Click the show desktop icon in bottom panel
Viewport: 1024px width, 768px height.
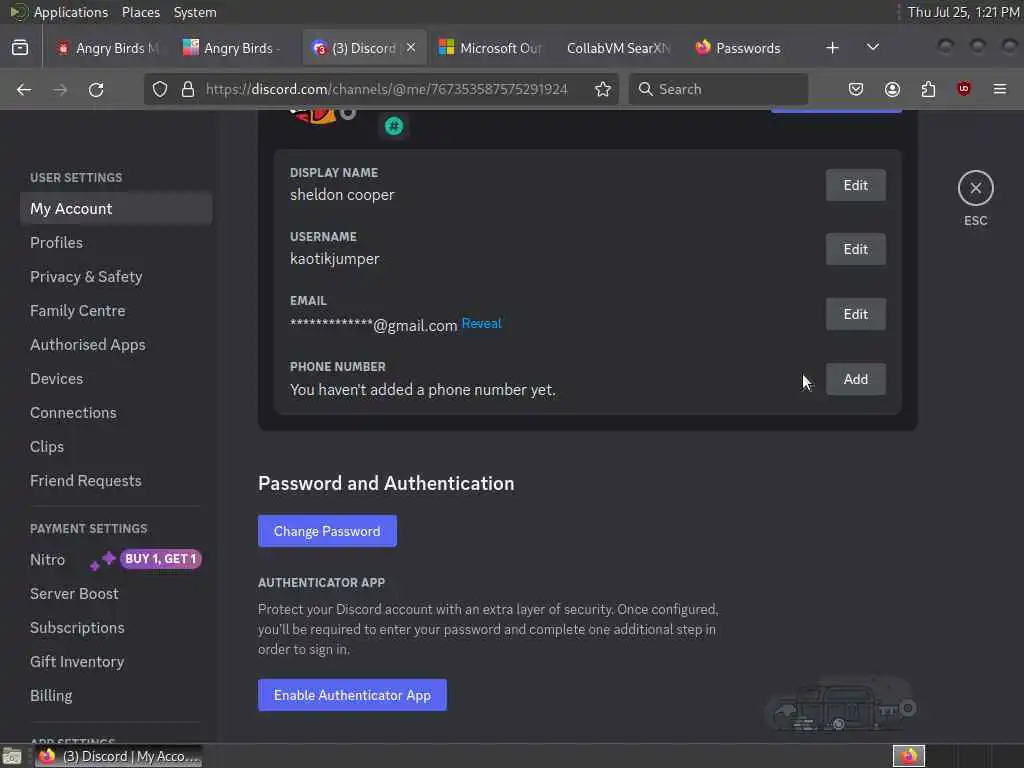pyautogui.click(x=12, y=757)
